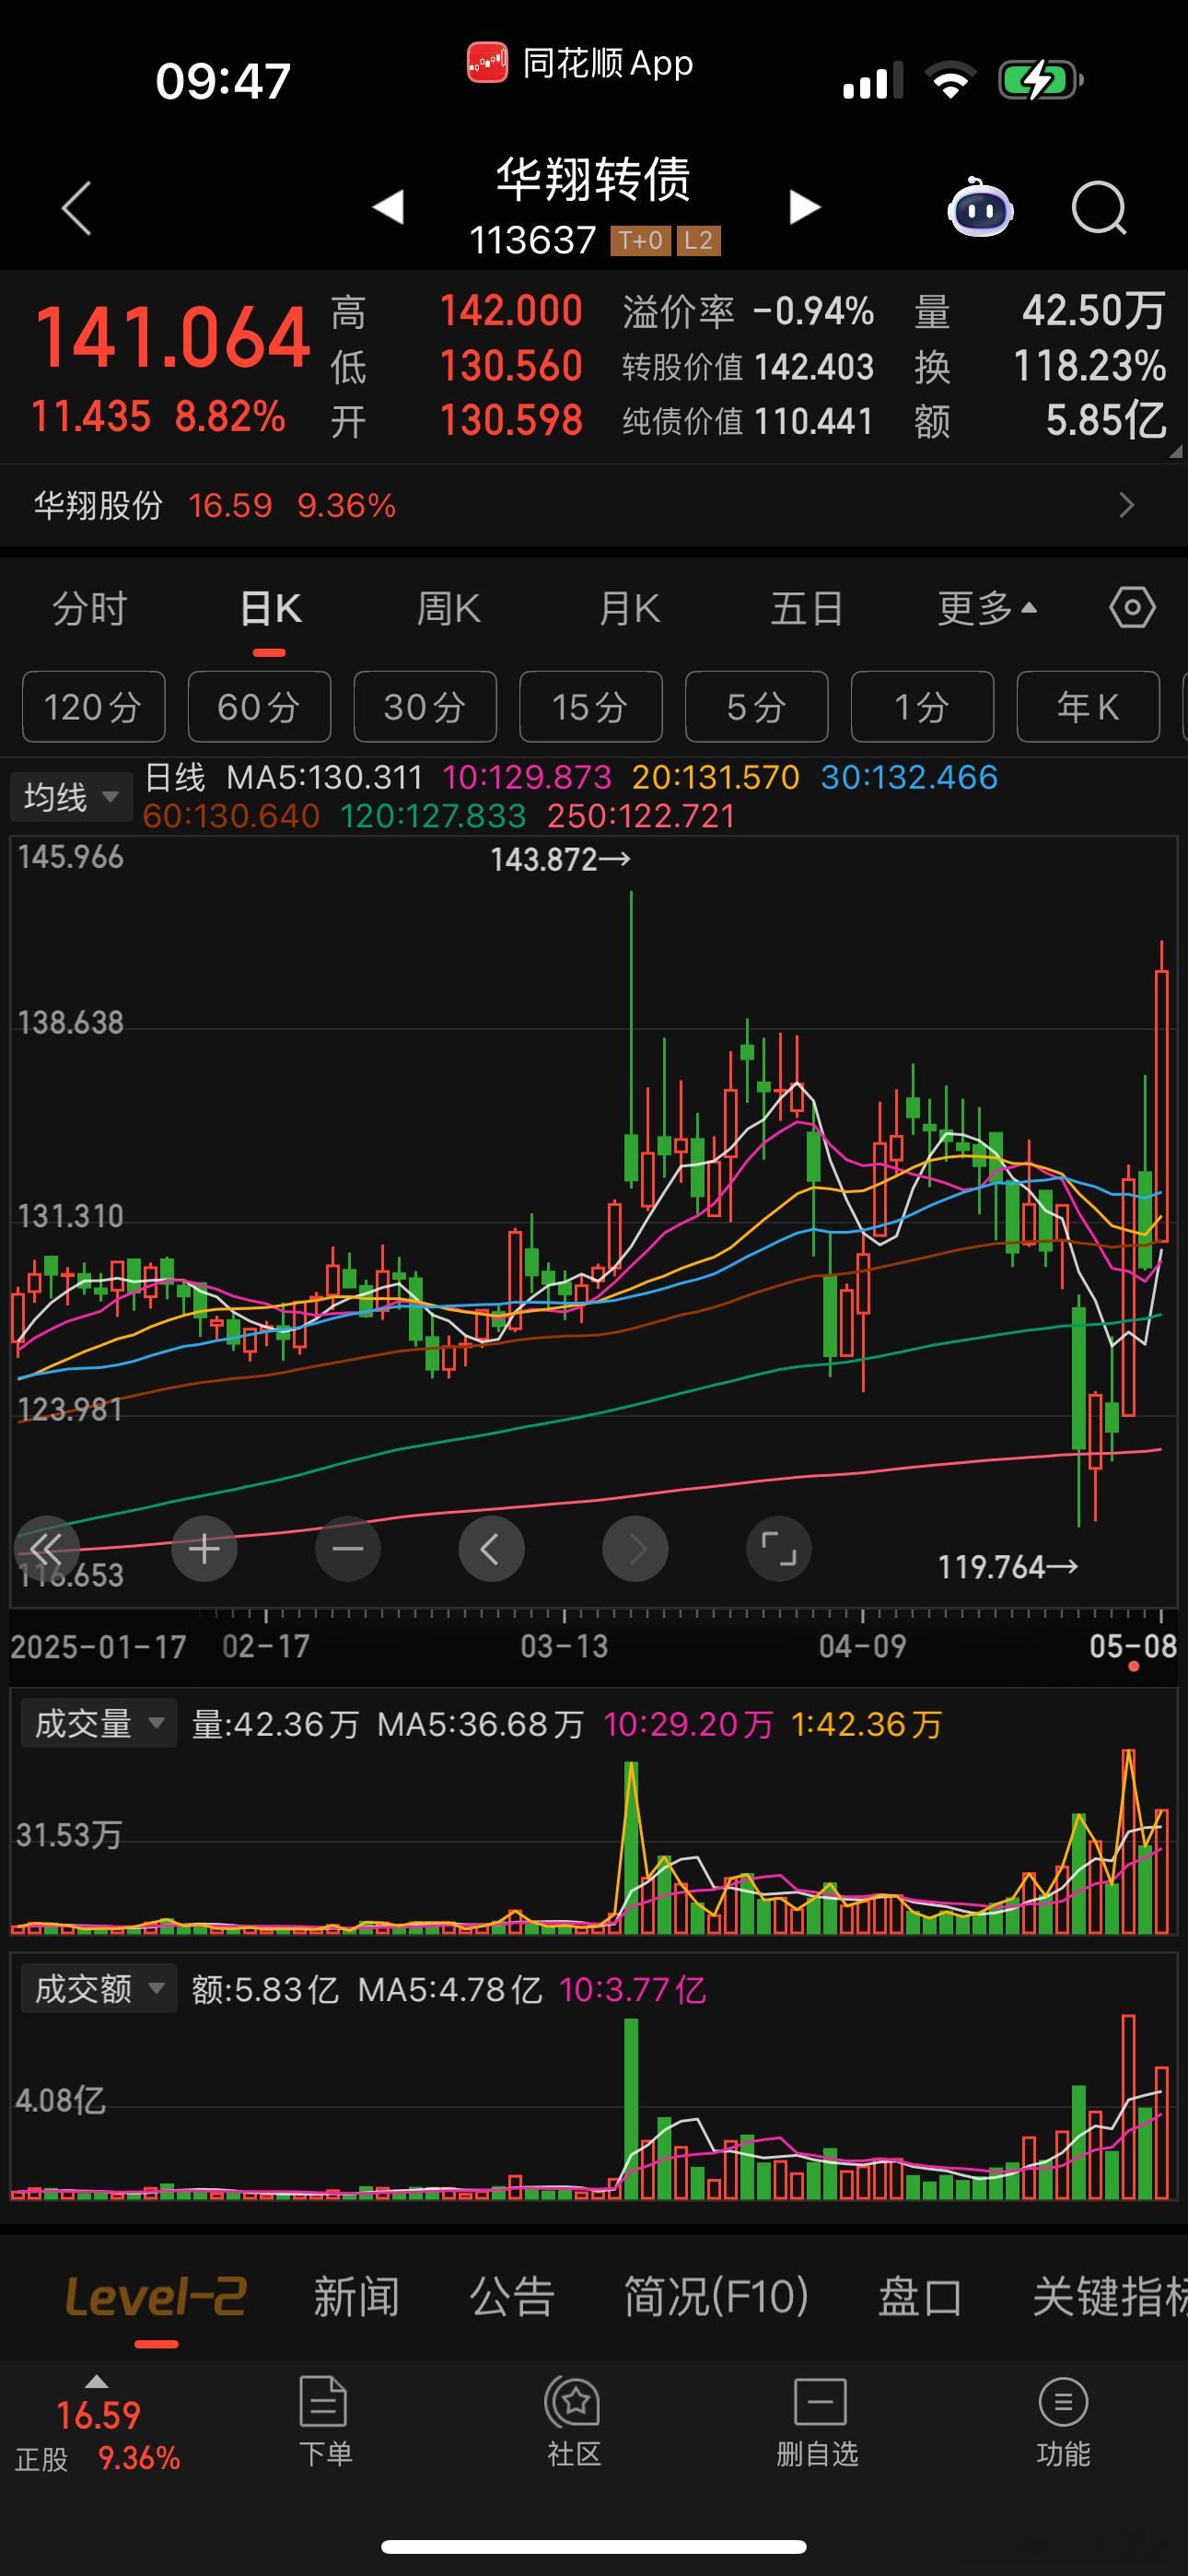Open the 简况(F10) tab

pos(716,2296)
